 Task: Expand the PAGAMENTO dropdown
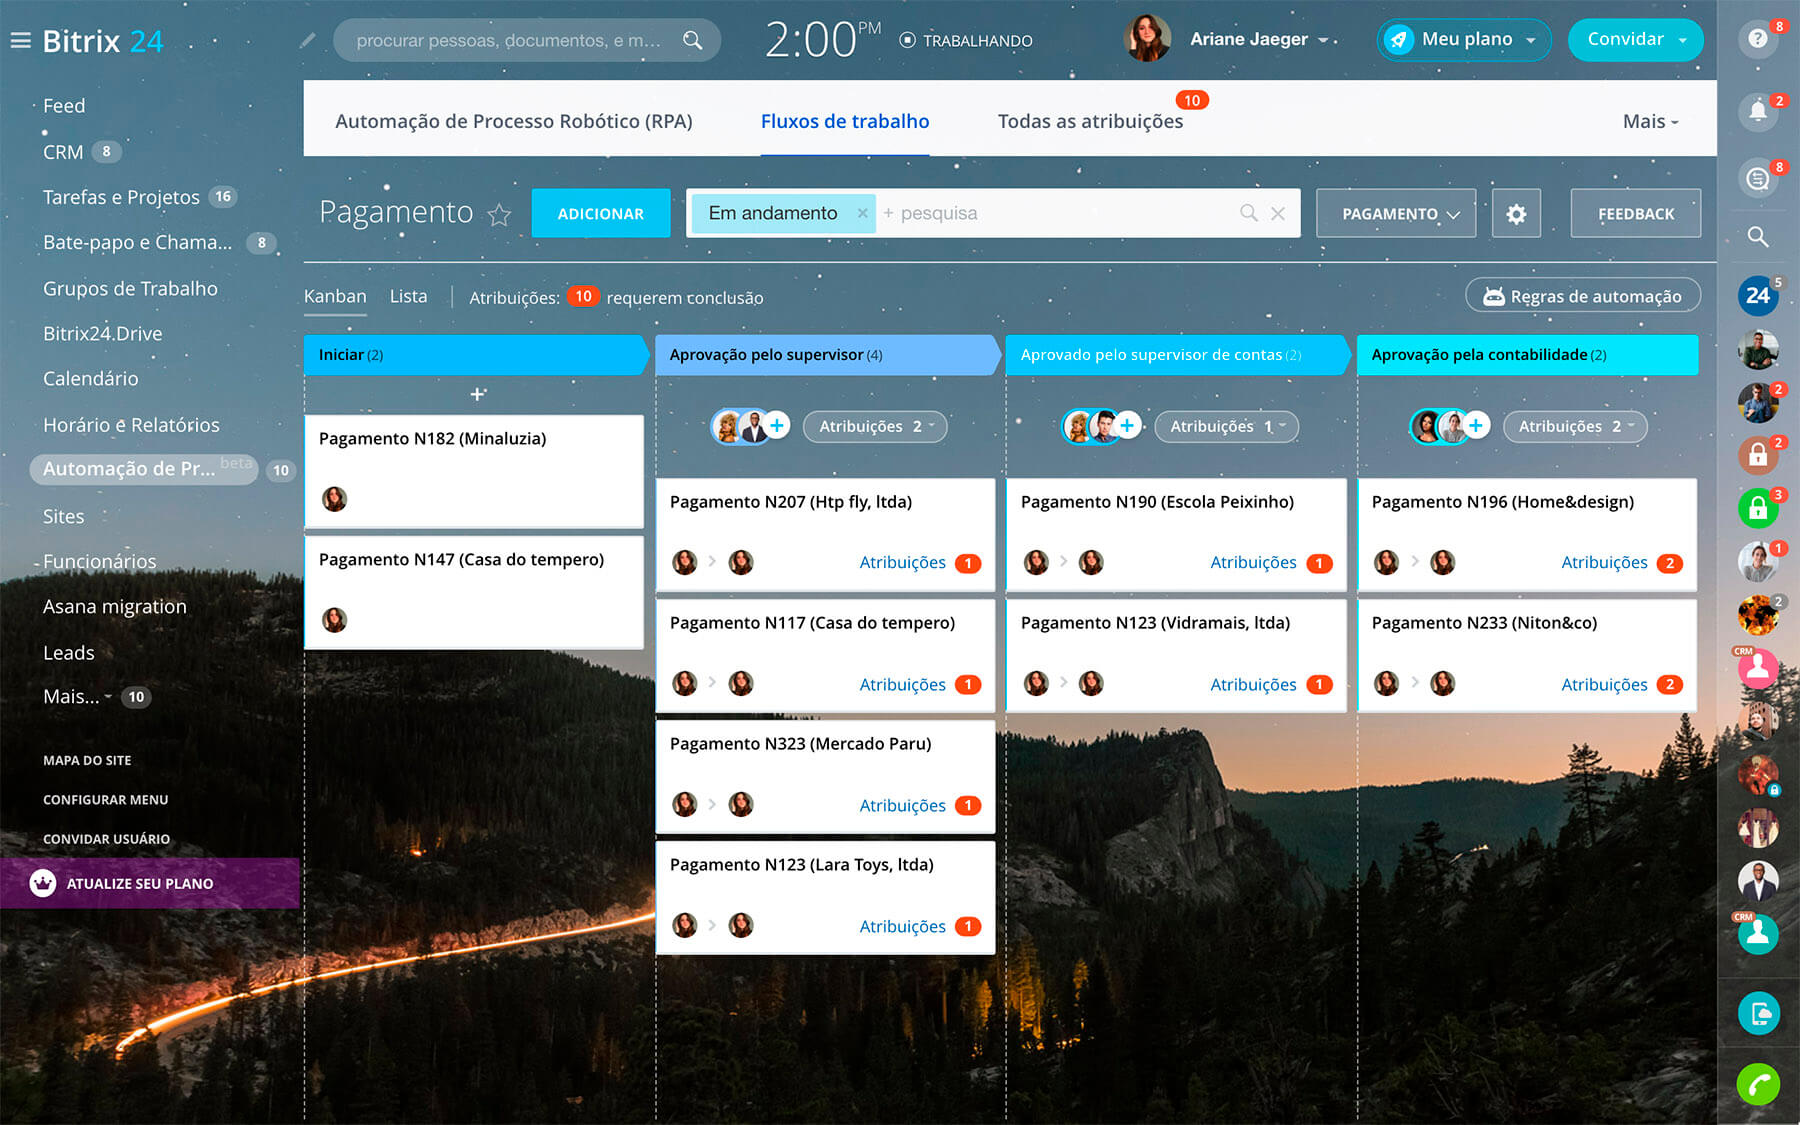pos(1395,214)
